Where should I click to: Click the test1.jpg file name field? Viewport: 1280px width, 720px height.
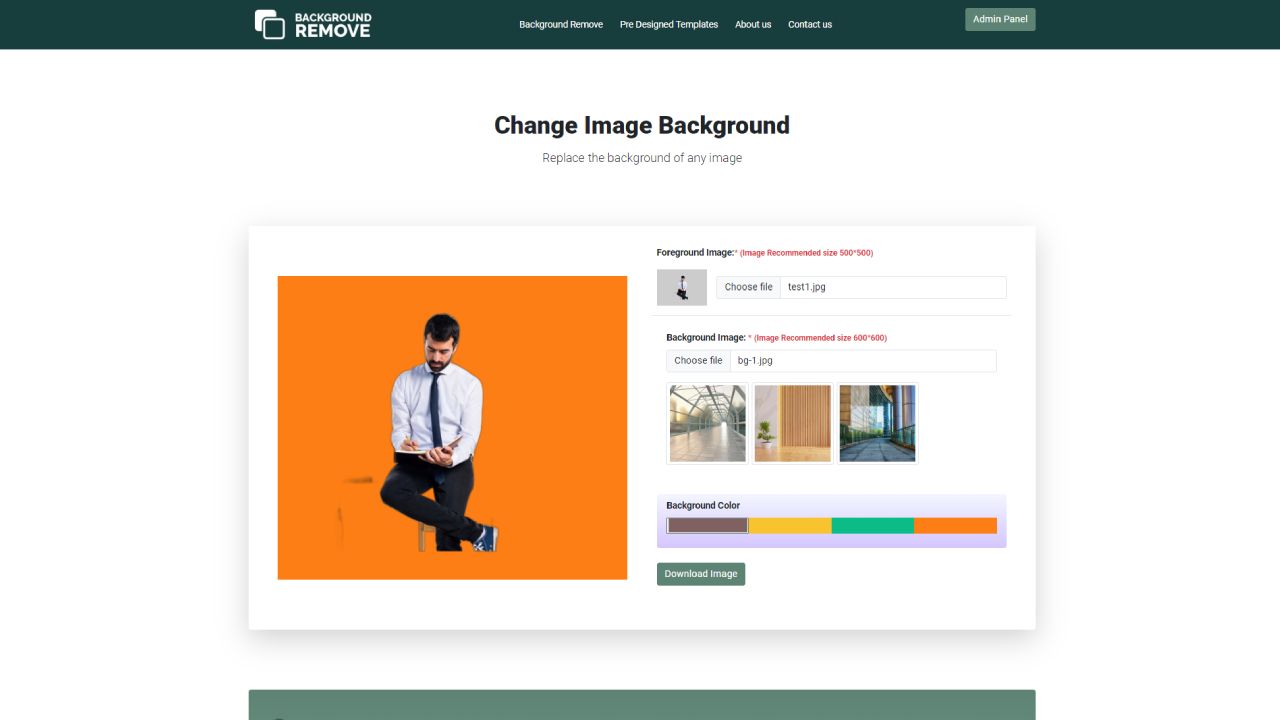click(x=892, y=287)
